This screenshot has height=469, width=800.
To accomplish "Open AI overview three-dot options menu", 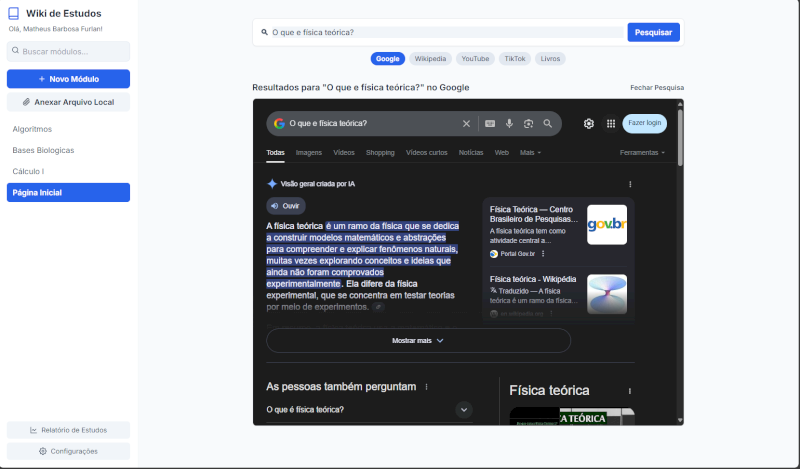I will click(x=630, y=184).
